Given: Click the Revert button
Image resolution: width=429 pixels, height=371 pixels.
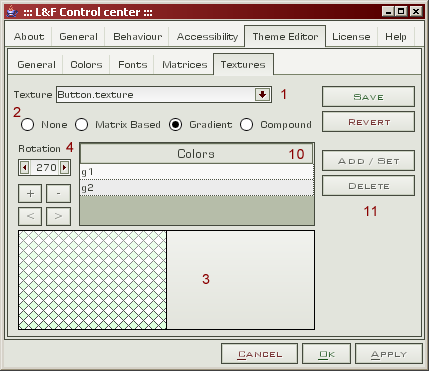Looking at the screenshot, I should pyautogui.click(x=368, y=122).
